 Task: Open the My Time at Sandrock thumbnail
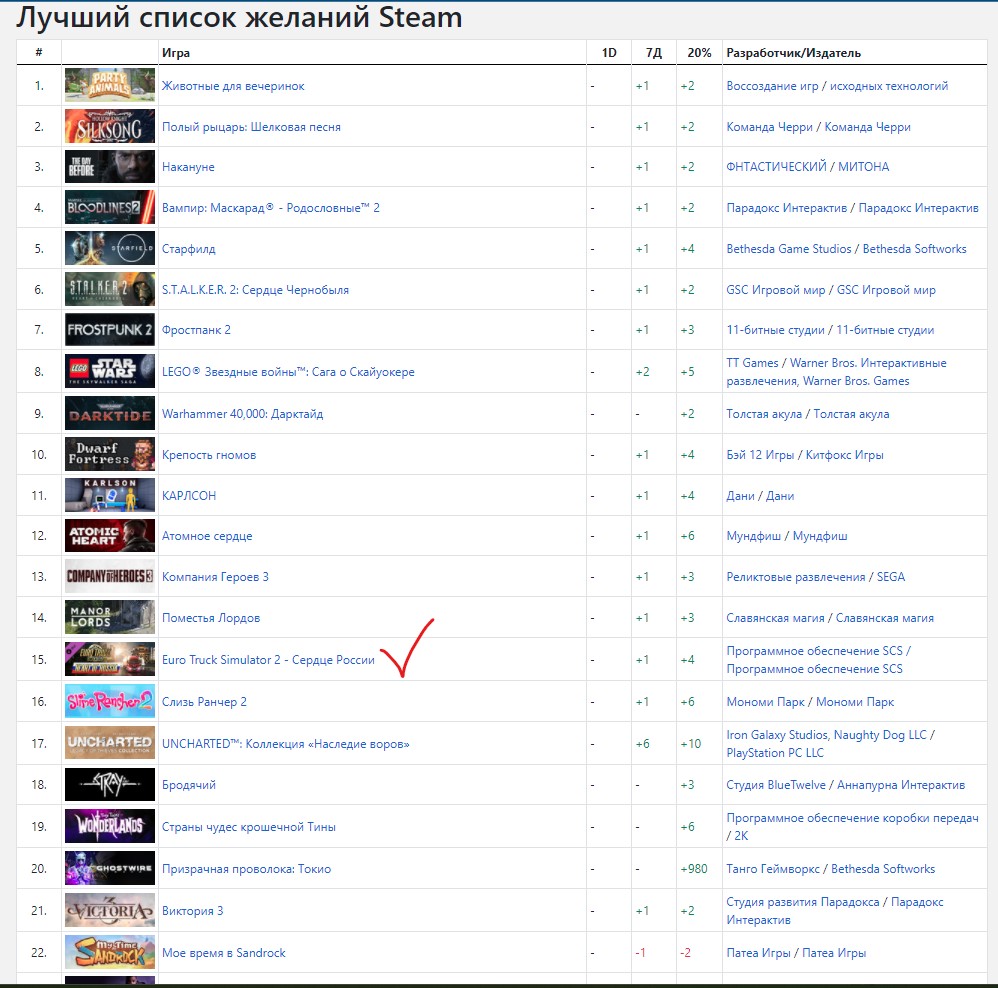tap(109, 952)
